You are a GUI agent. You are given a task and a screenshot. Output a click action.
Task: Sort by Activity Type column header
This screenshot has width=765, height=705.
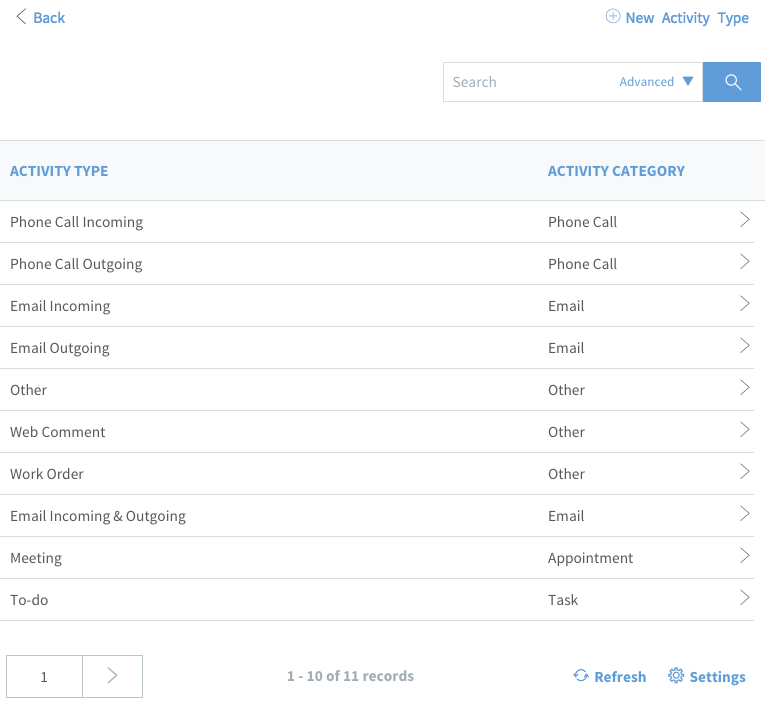[59, 171]
